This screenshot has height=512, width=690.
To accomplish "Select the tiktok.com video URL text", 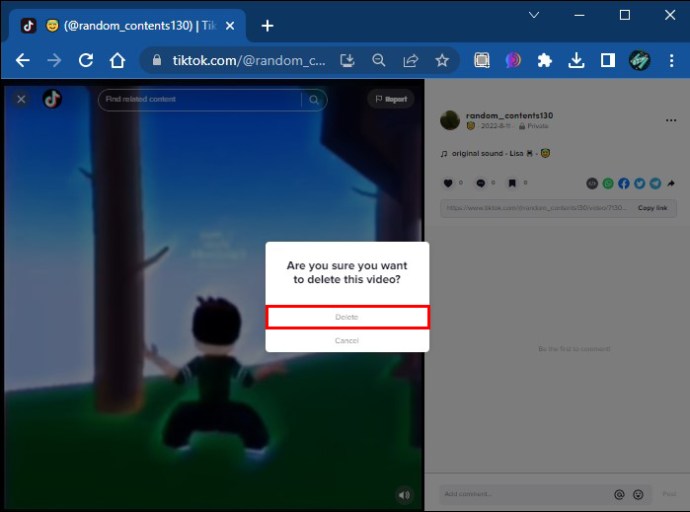I will [536, 208].
